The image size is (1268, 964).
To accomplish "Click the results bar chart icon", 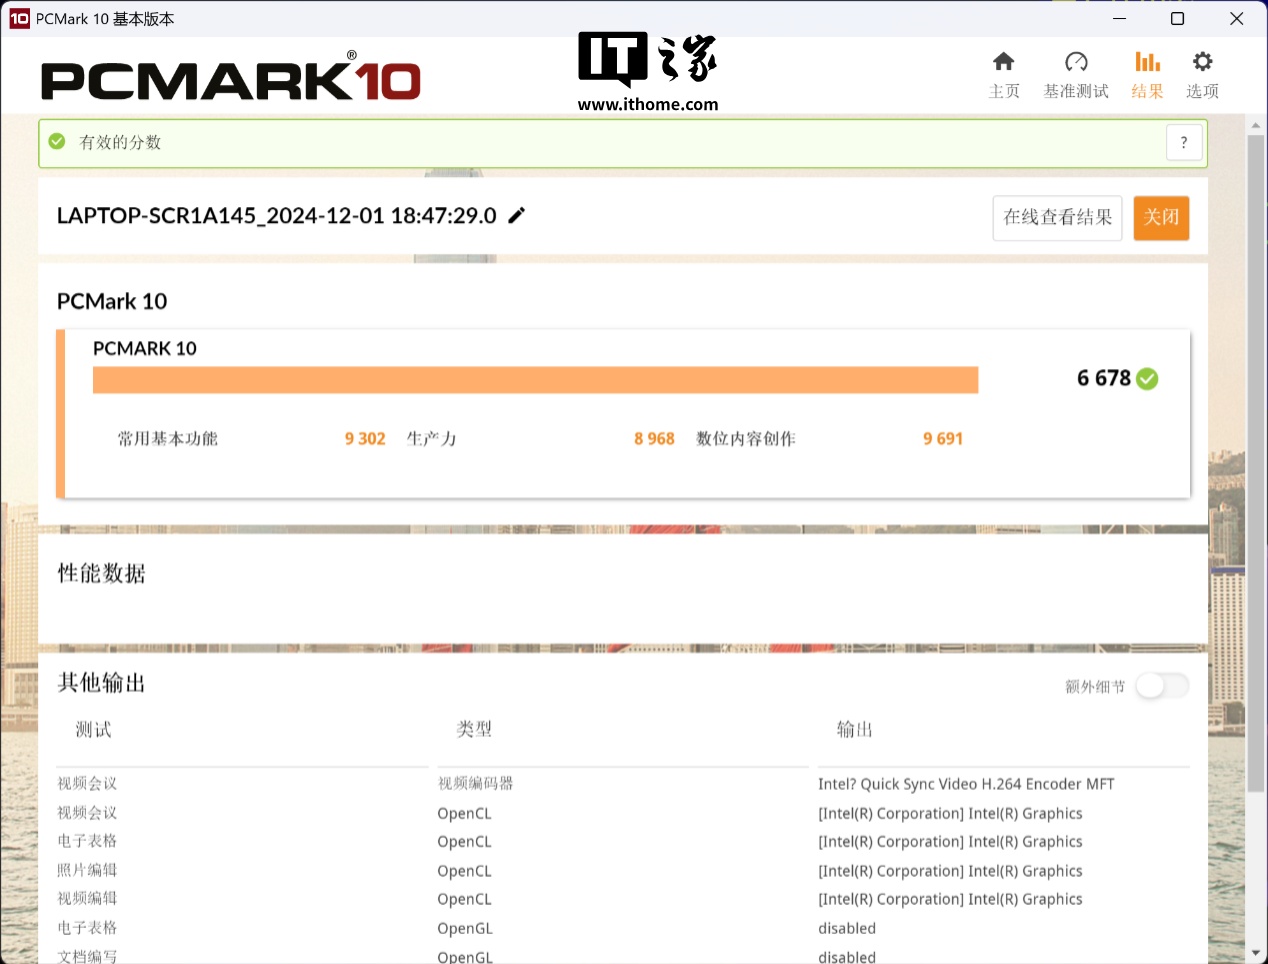I will 1147,62.
